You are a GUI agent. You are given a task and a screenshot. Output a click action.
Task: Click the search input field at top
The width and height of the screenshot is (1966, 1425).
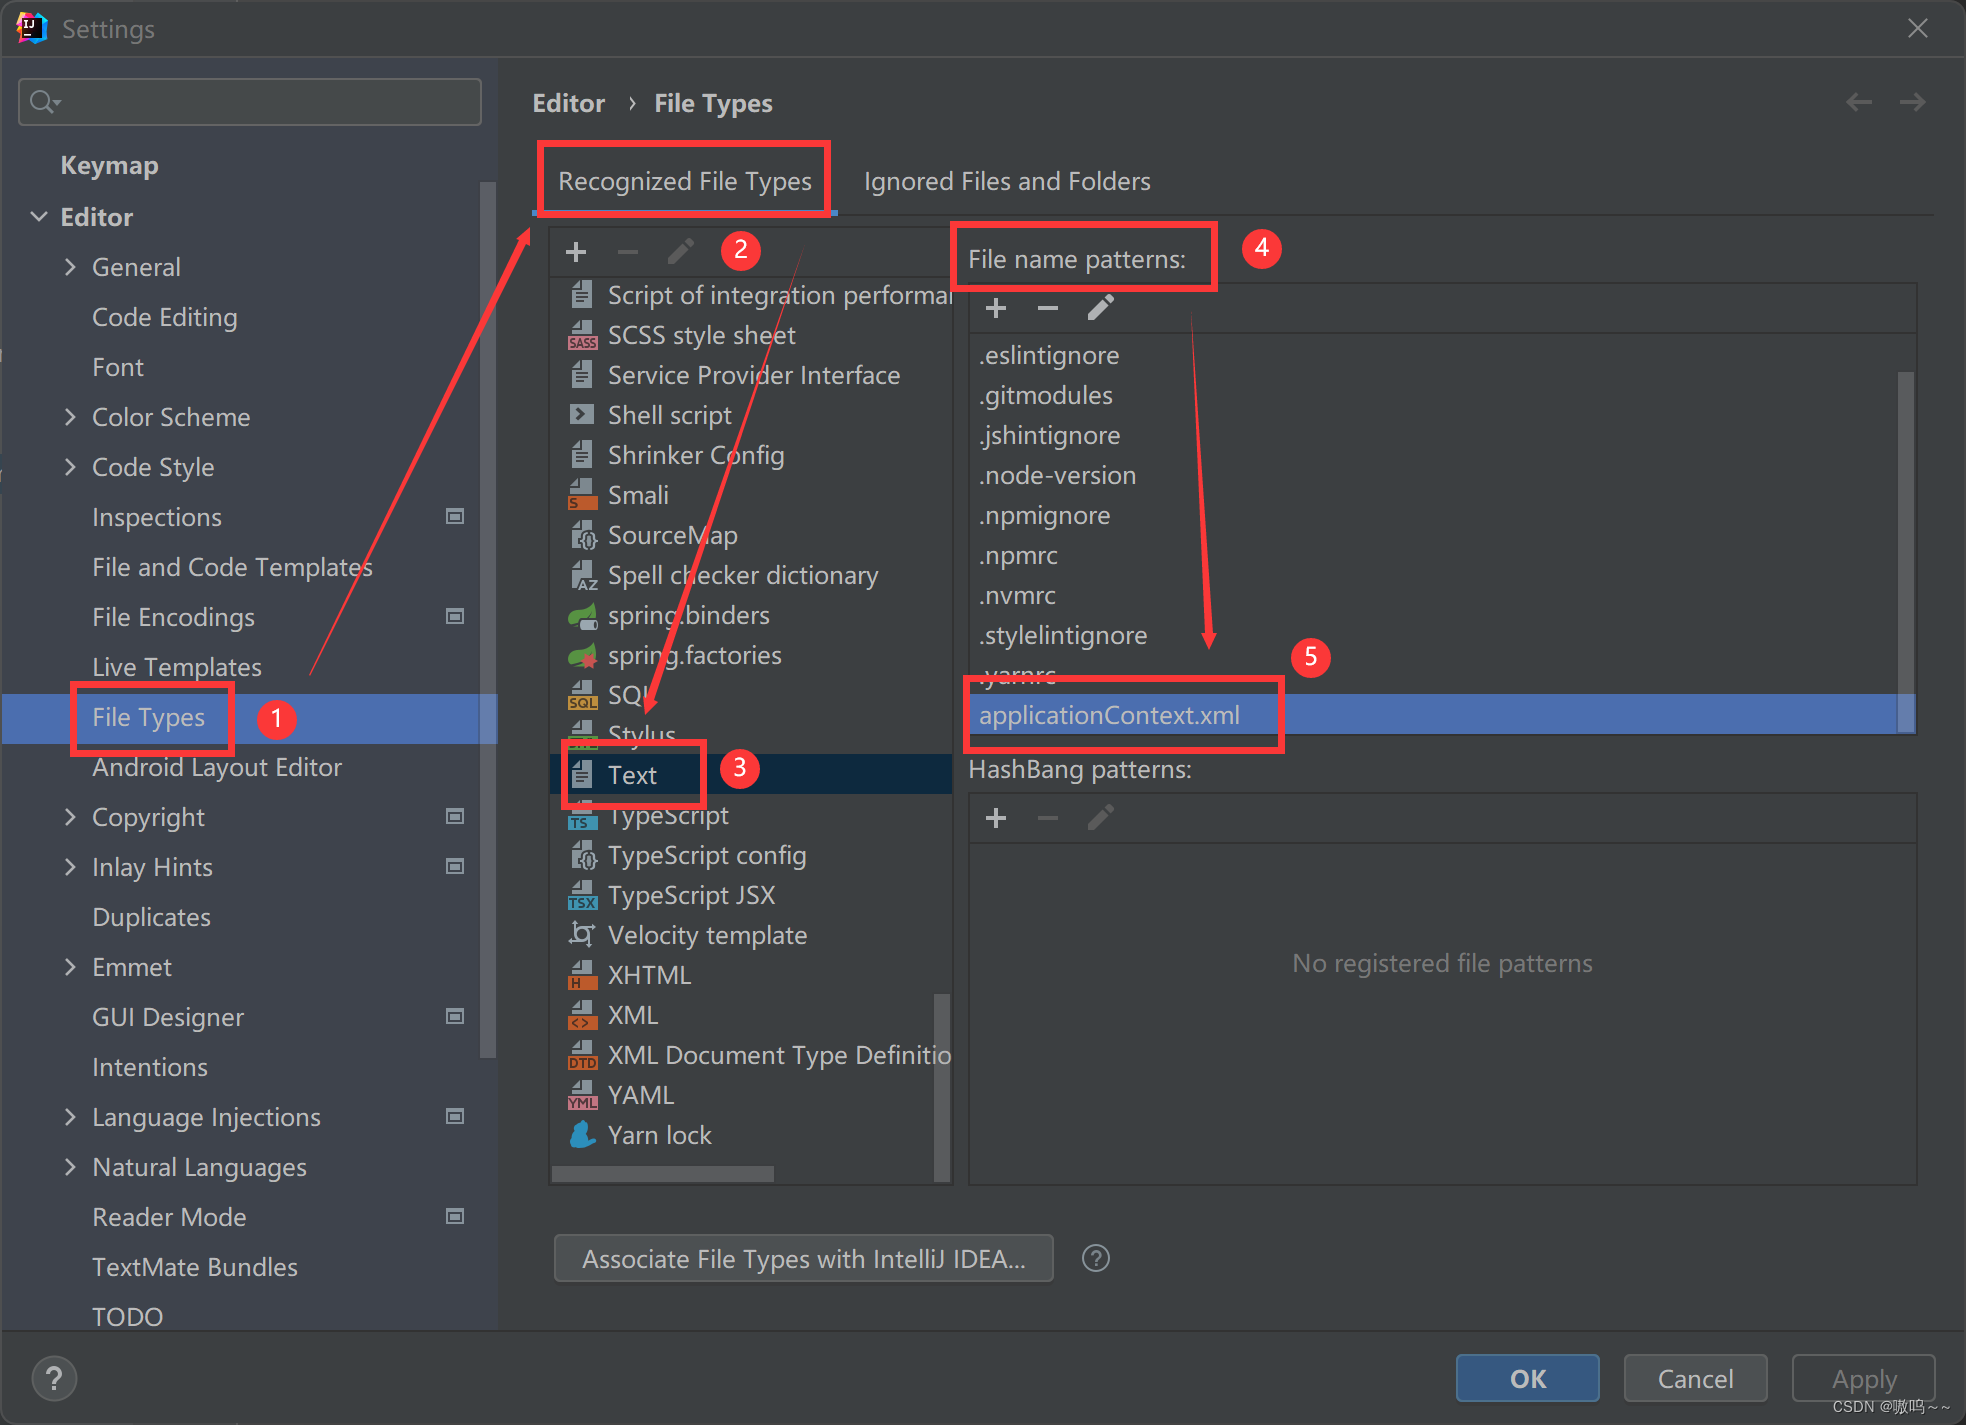[252, 101]
